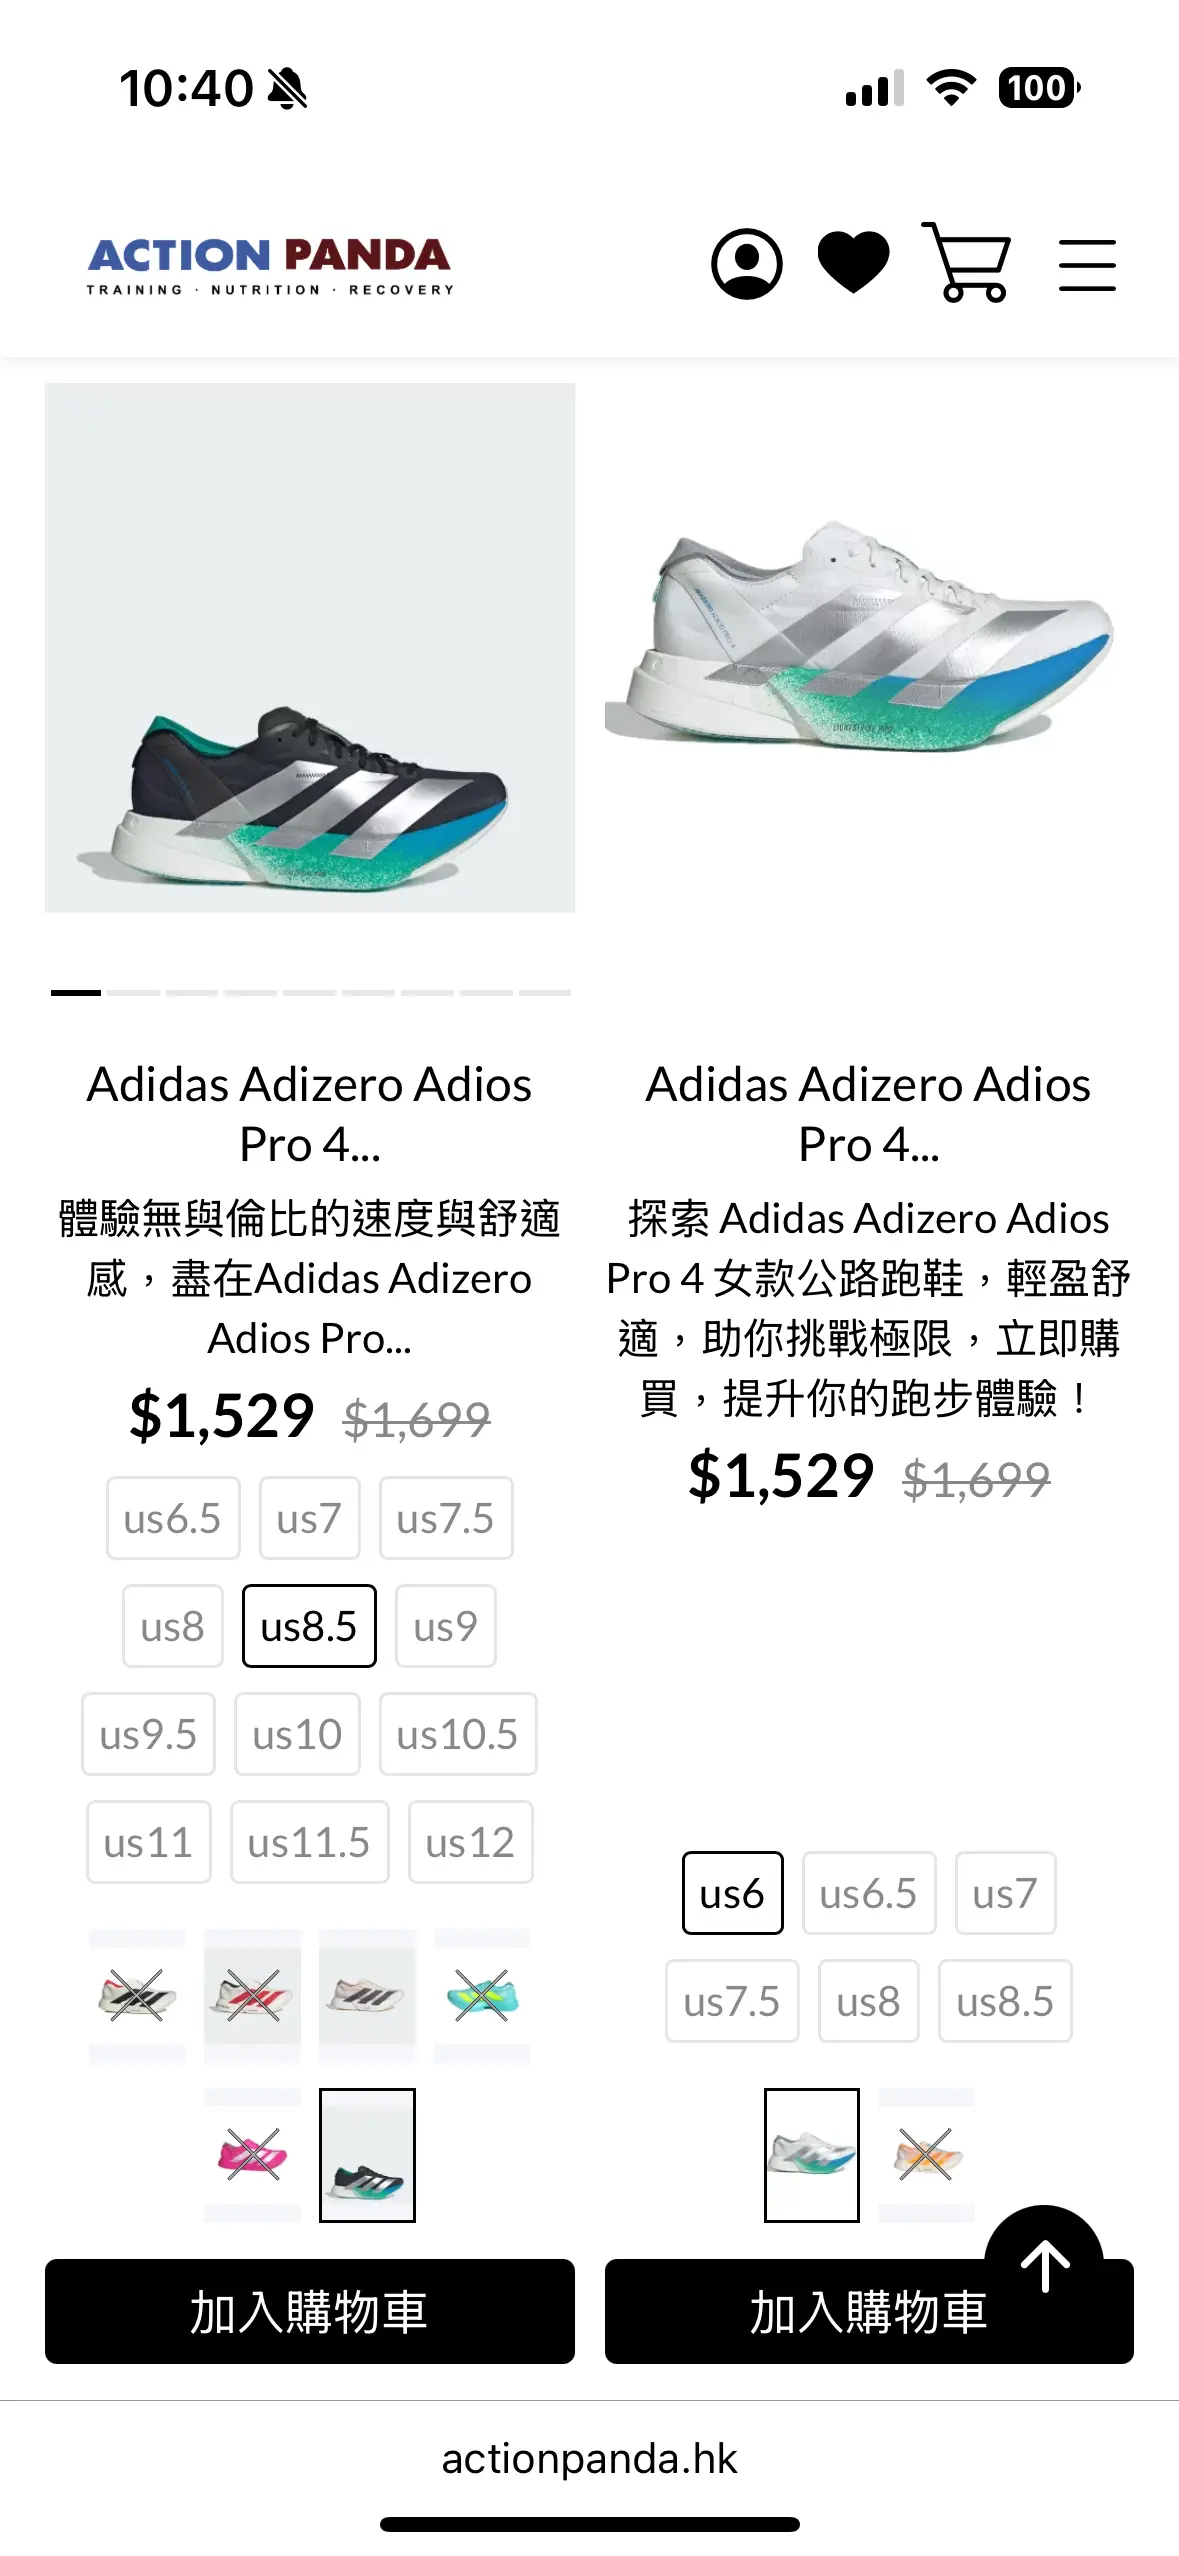Add white Adios Pro 4 to cart
The height and width of the screenshot is (2556, 1179).
[869, 2311]
